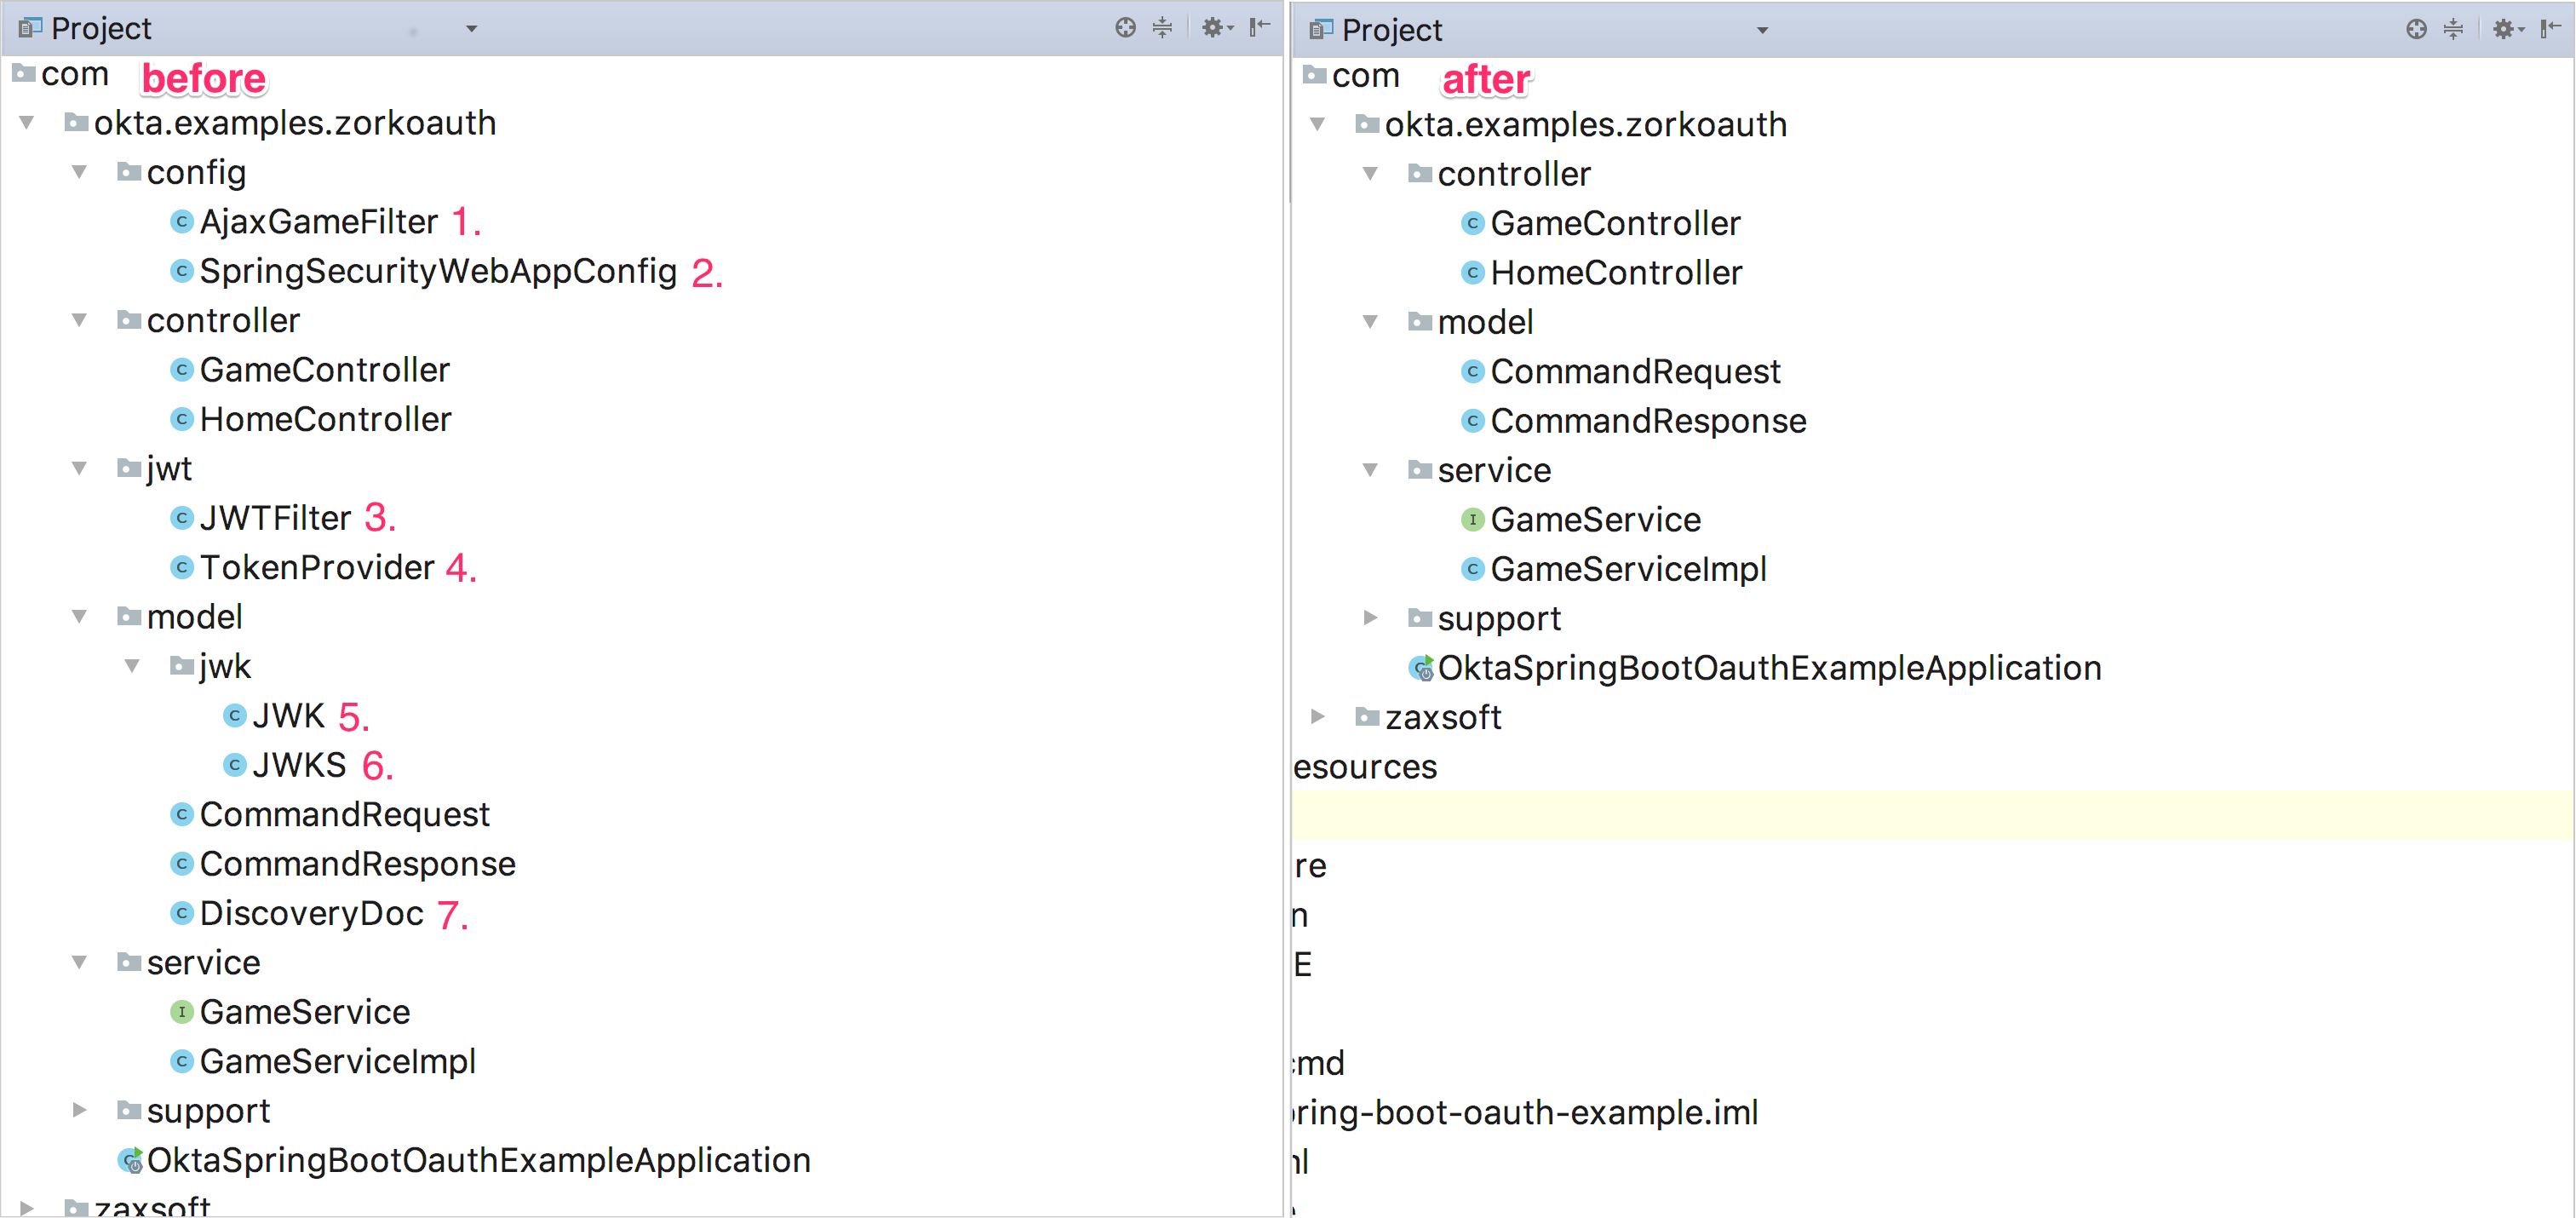2576x1218 pixels.
Task: Expand the support folder in right panel
Action: coord(1370,618)
